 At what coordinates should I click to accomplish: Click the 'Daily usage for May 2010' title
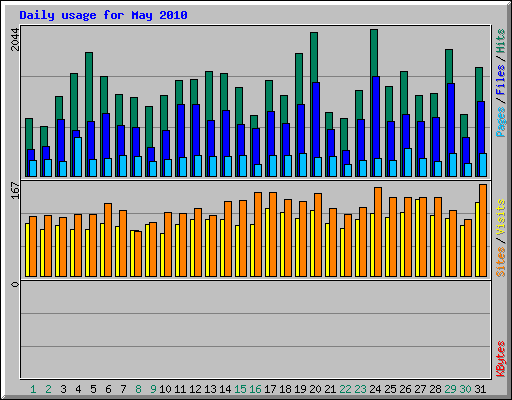tap(103, 15)
